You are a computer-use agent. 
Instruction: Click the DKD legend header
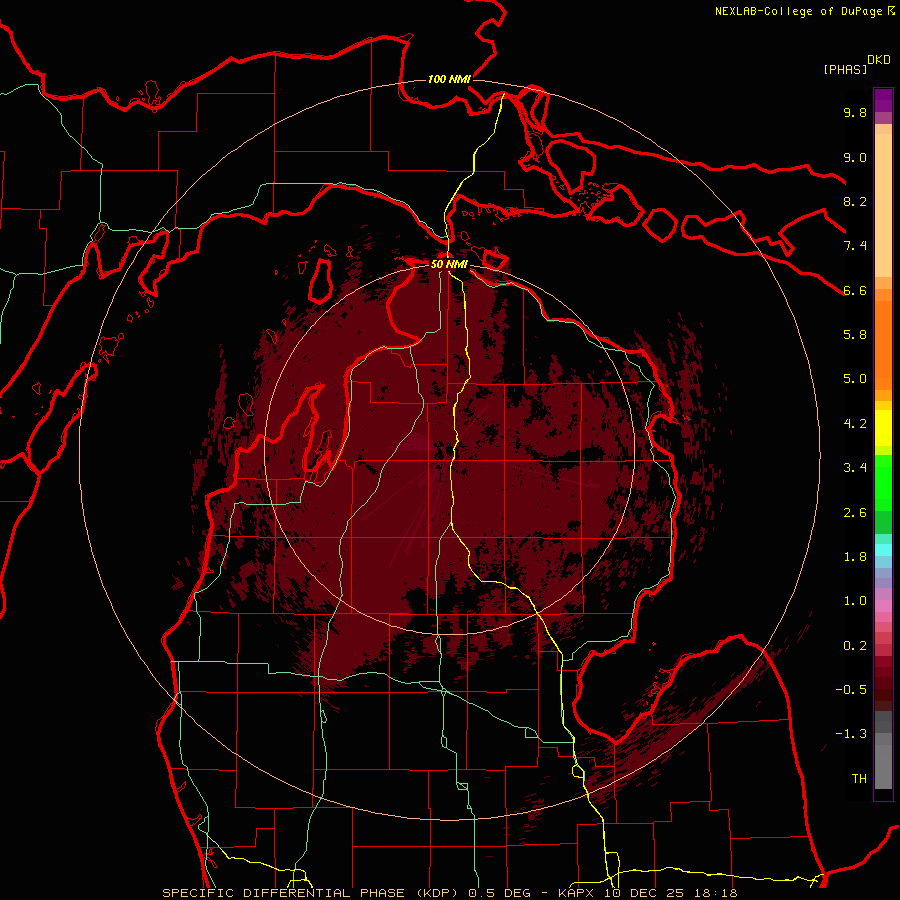(x=879, y=60)
